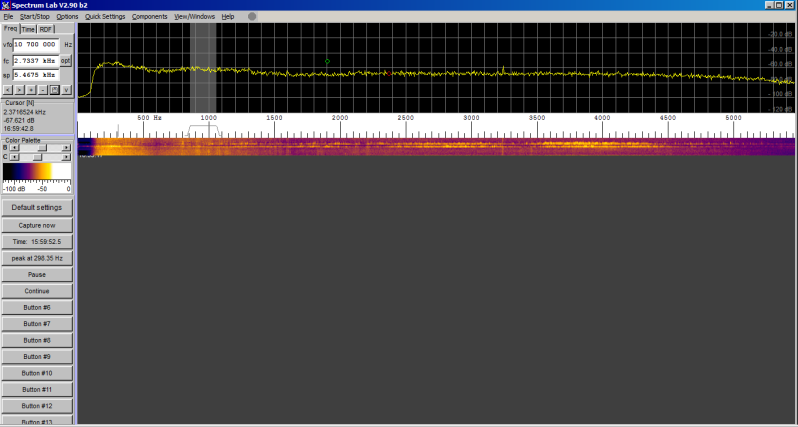Viewport: 798px width, 427px height.
Task: Click 'Button #9'
Action: click(37, 357)
